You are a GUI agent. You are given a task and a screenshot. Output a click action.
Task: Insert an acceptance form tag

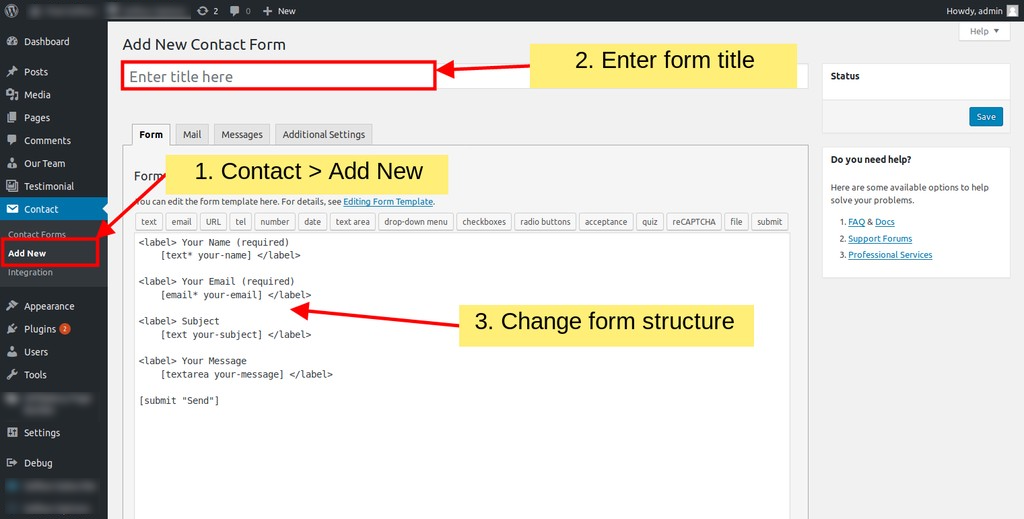pos(606,222)
